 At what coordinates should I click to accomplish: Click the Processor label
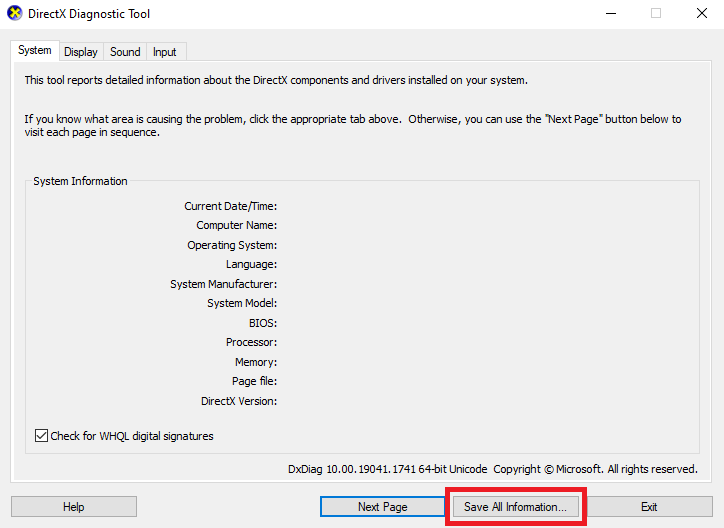coord(251,342)
